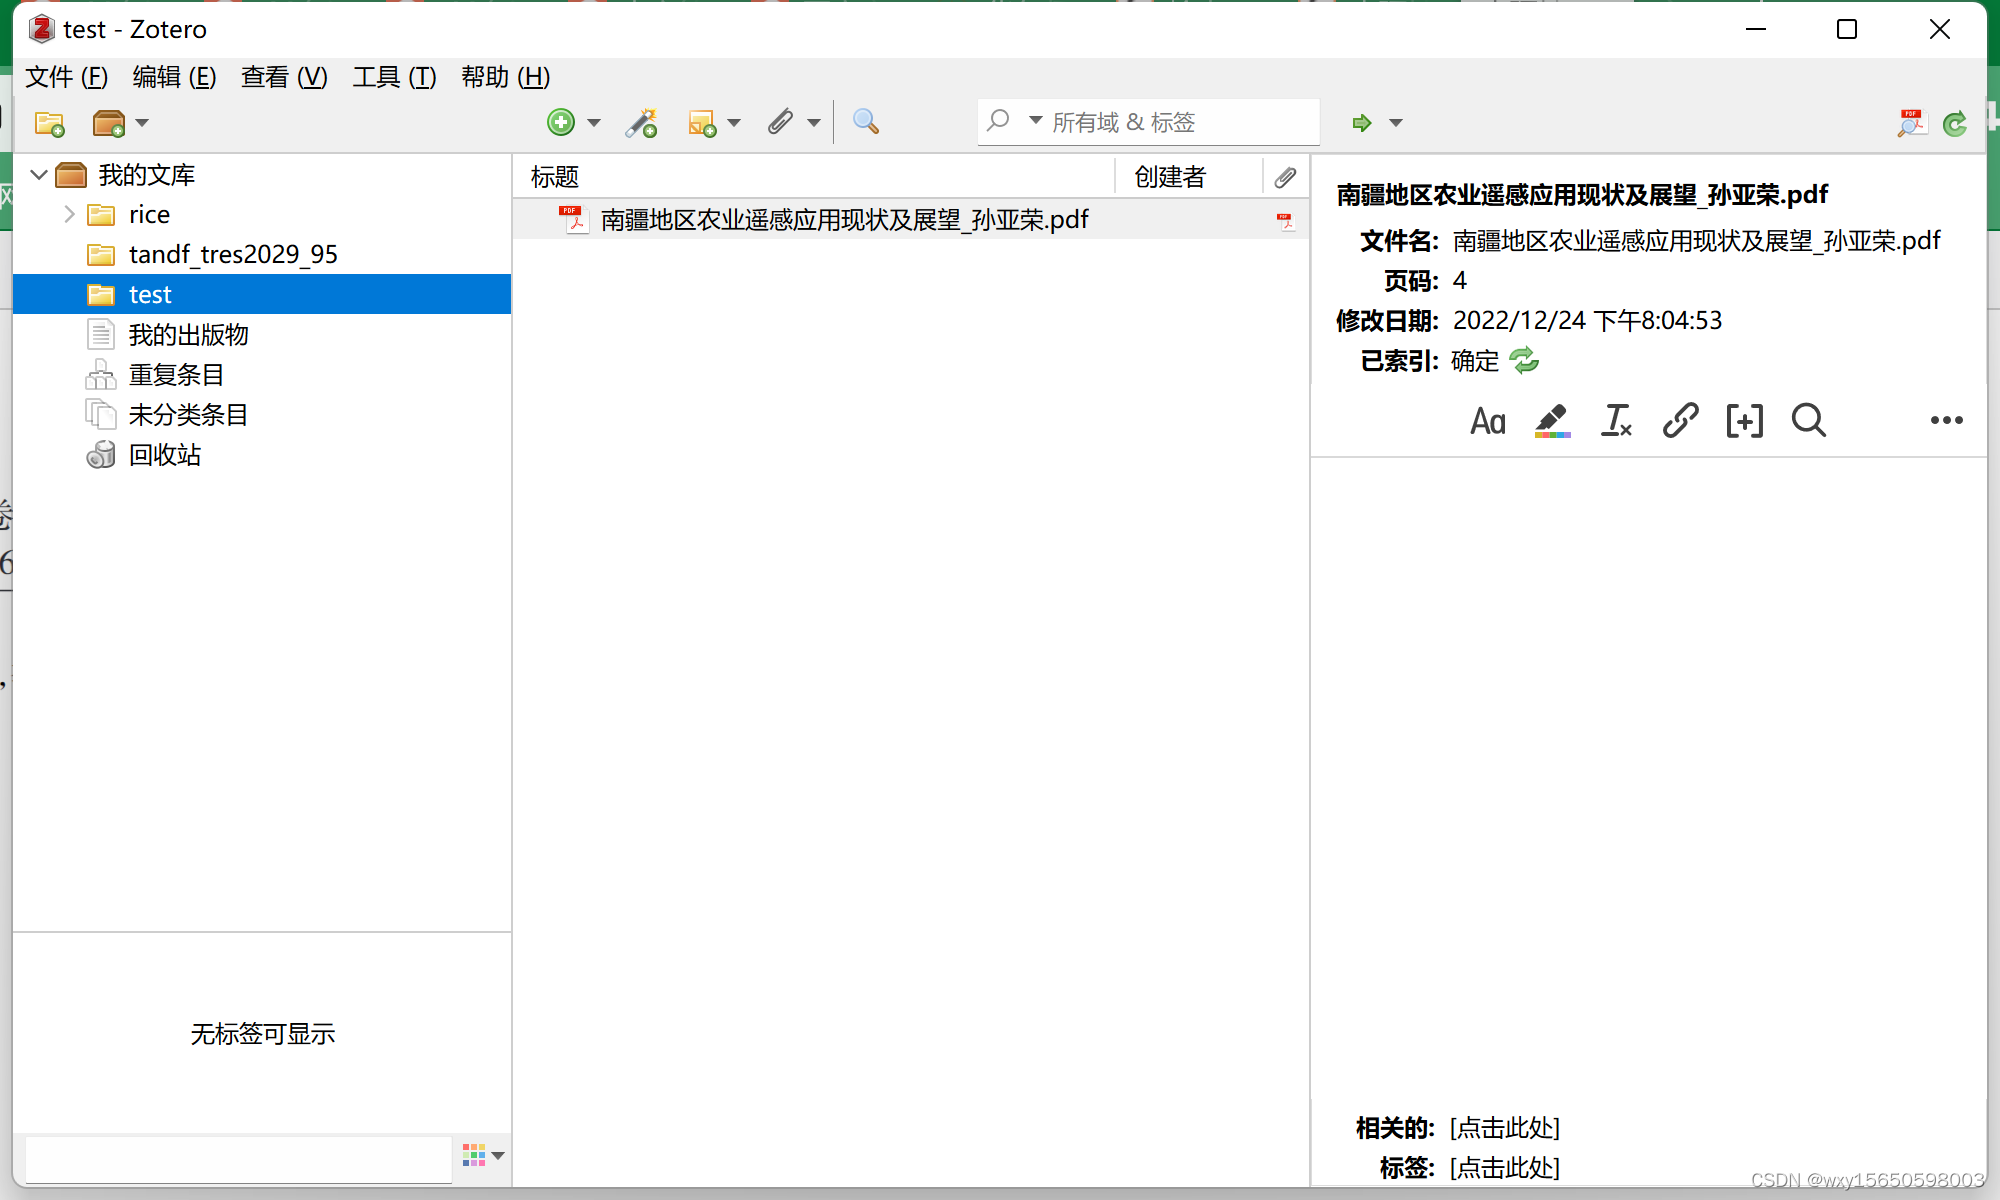Click the green Locate arrow icon

[1361, 123]
